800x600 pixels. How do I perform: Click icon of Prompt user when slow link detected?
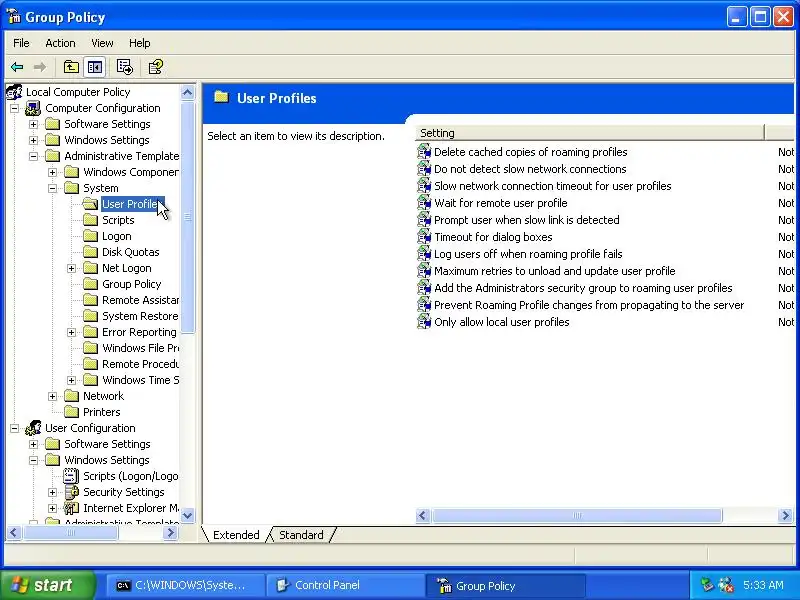click(x=424, y=220)
